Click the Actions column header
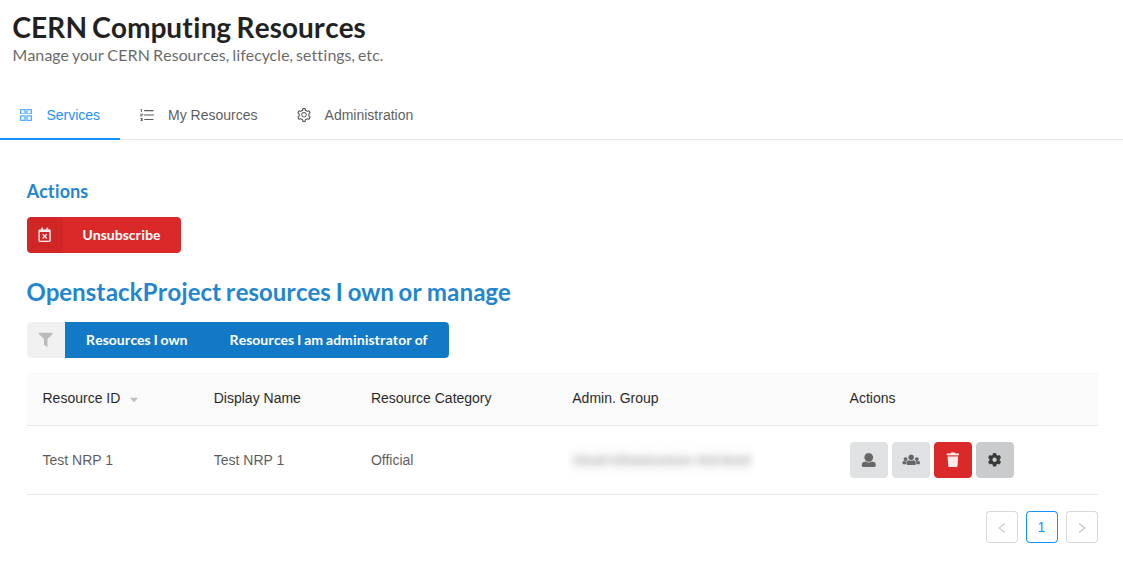The width and height of the screenshot is (1123, 575). tap(872, 398)
